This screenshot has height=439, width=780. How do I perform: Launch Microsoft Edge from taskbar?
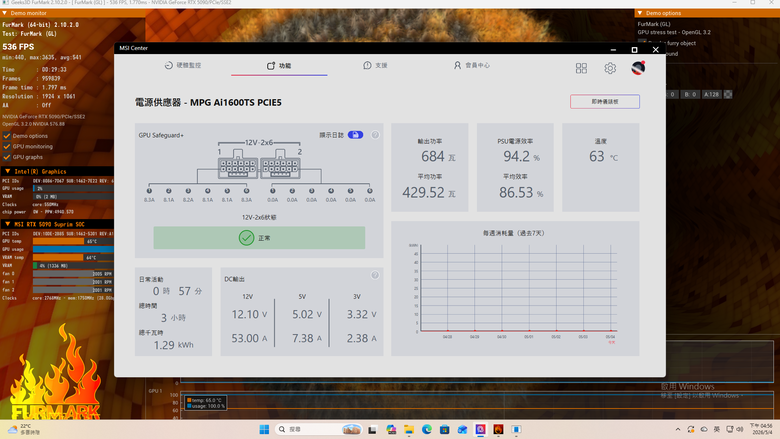click(x=427, y=430)
